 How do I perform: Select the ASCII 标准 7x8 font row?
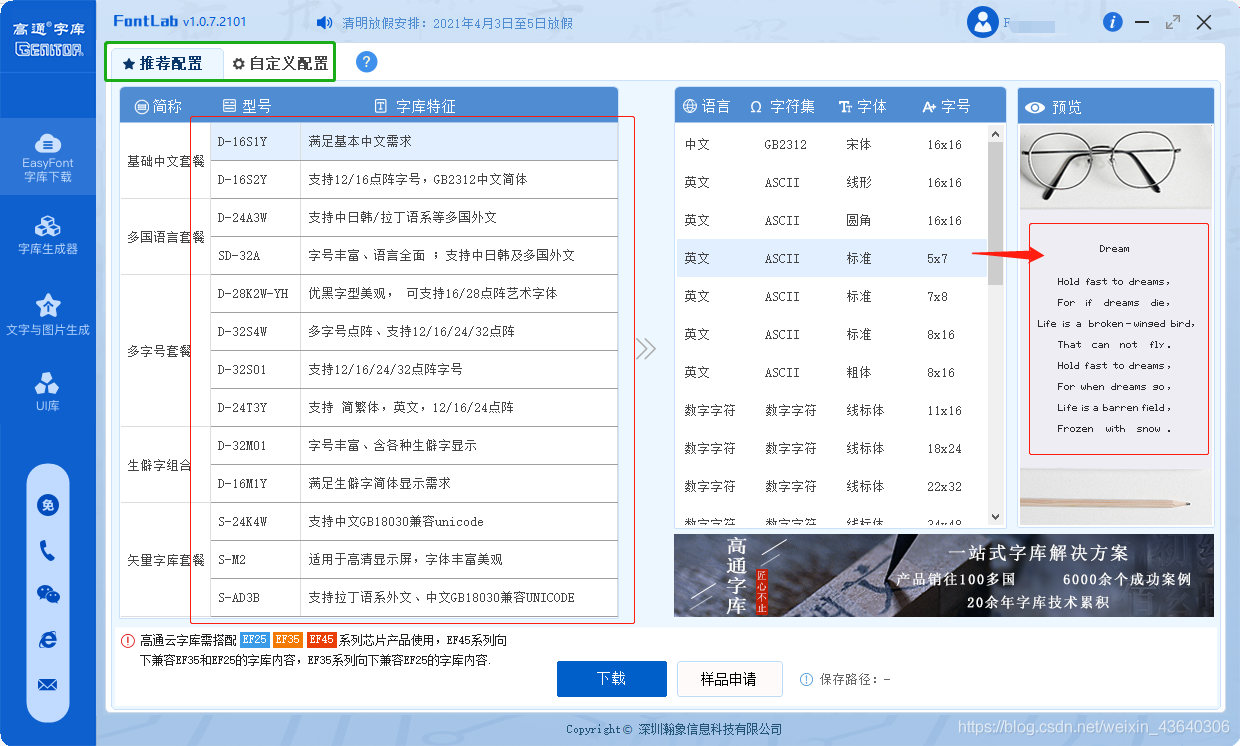point(832,297)
